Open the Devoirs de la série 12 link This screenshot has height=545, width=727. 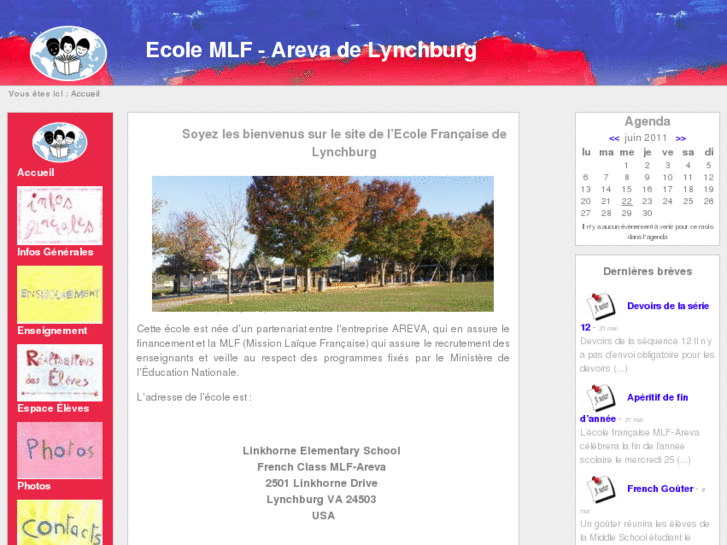click(668, 306)
